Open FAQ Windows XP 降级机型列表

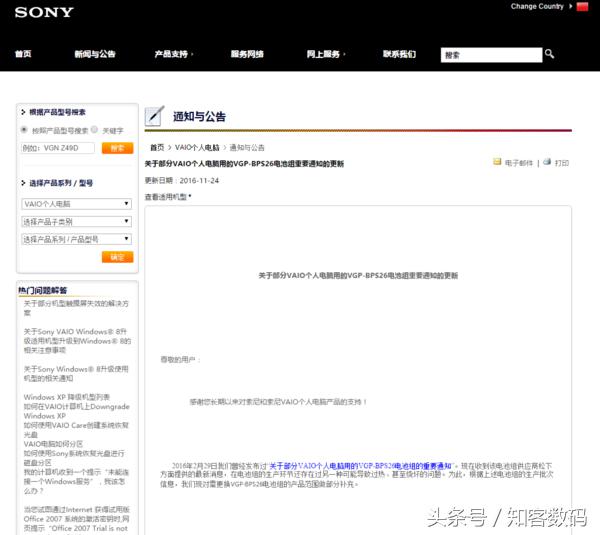click(x=67, y=397)
